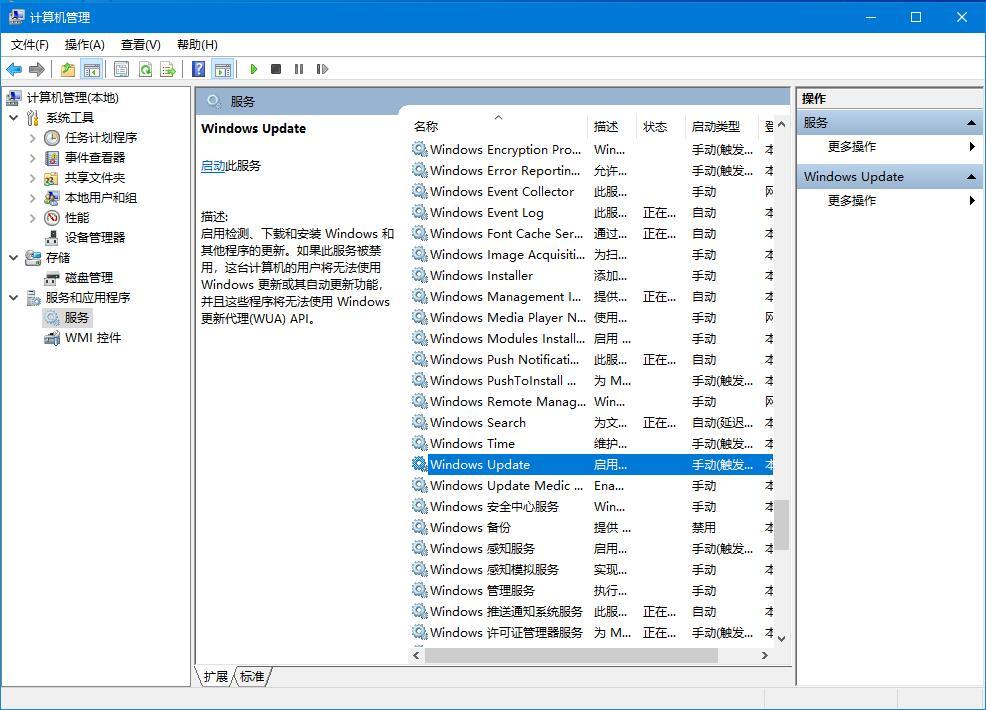Select the Windows Event Collector service
The image size is (986, 710).
[592, 191]
